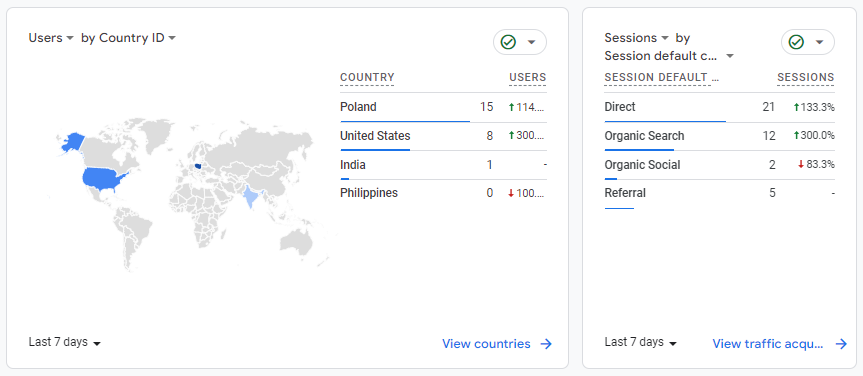Screen dimensions: 863x376
Task: Click India on the world map
Action: (252, 197)
